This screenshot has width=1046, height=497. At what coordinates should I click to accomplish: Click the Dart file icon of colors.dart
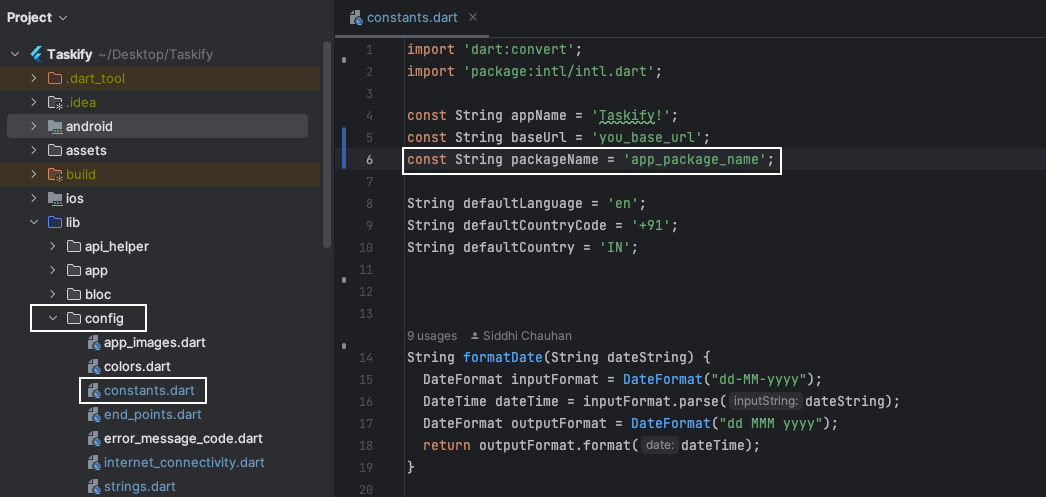pos(94,366)
